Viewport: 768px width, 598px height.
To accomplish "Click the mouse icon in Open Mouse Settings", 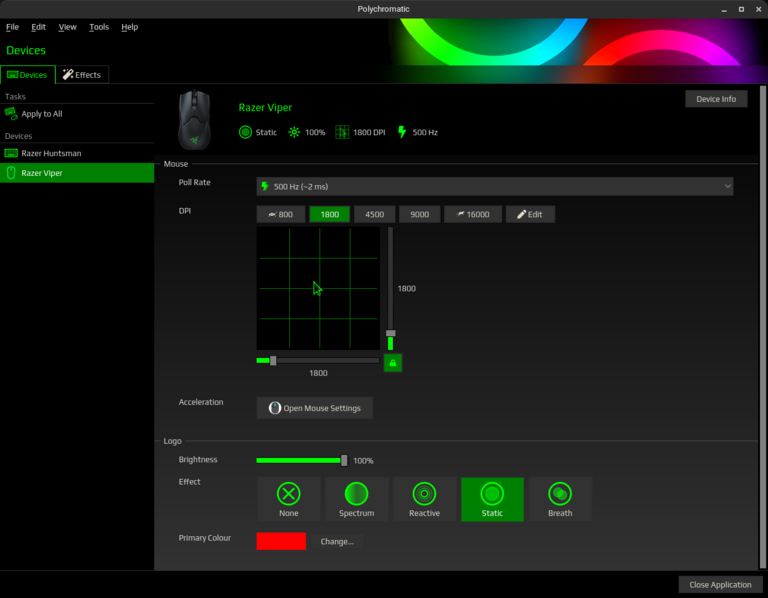I will pyautogui.click(x=275, y=408).
